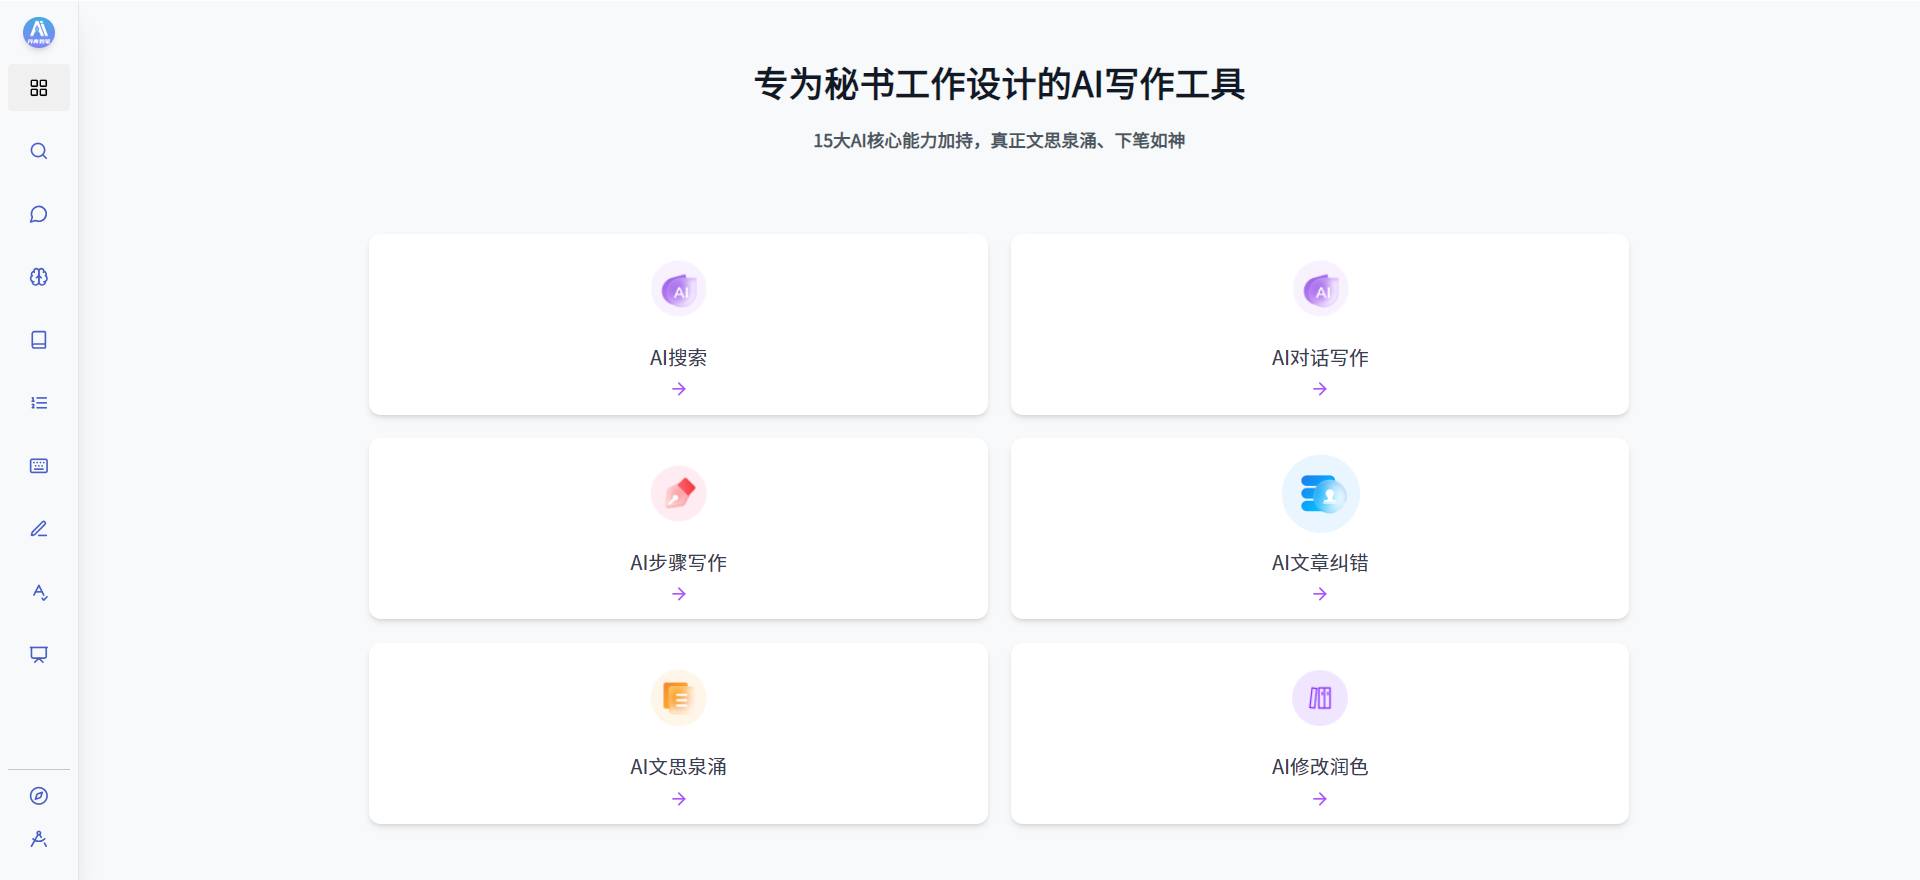Viewport: 1920px width, 880px height.
Task: Click the orange document icon on AI文思泉涌 card
Action: click(679, 698)
